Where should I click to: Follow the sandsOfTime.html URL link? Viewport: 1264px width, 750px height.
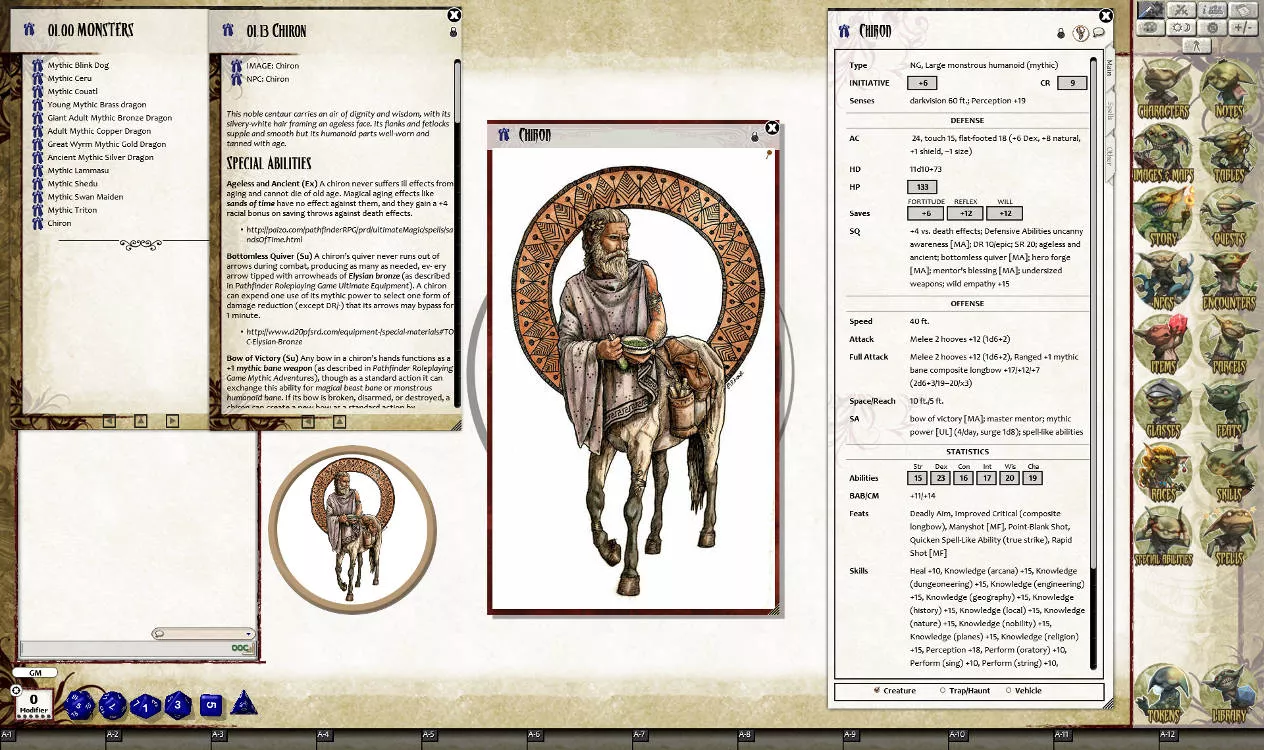click(350, 234)
